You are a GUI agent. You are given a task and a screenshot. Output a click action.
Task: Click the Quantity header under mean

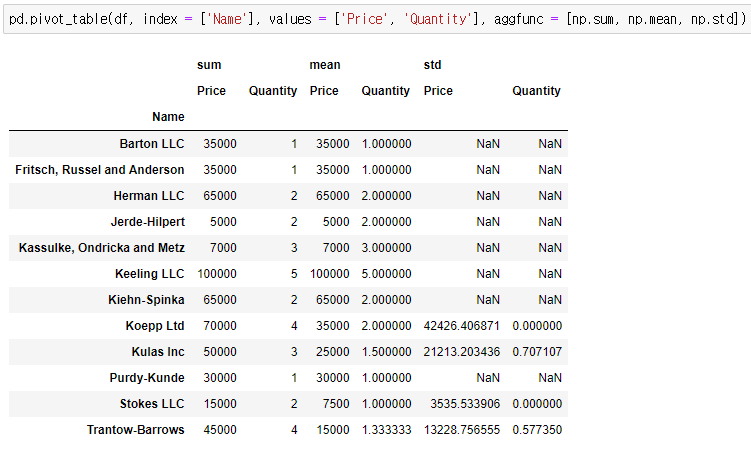click(x=386, y=91)
